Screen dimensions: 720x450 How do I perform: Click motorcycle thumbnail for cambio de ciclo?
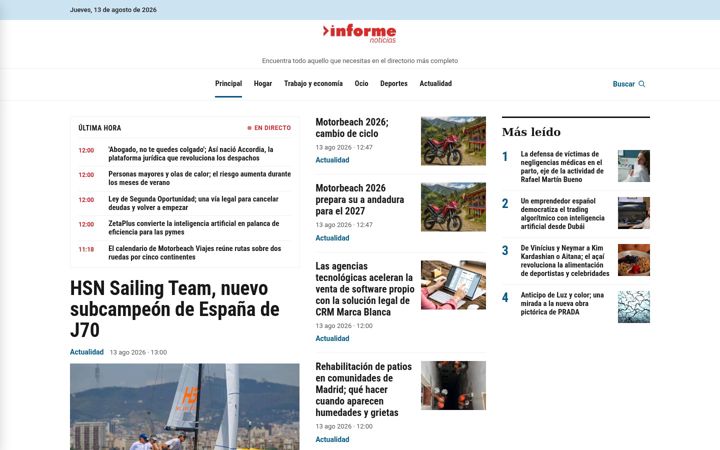(453, 141)
